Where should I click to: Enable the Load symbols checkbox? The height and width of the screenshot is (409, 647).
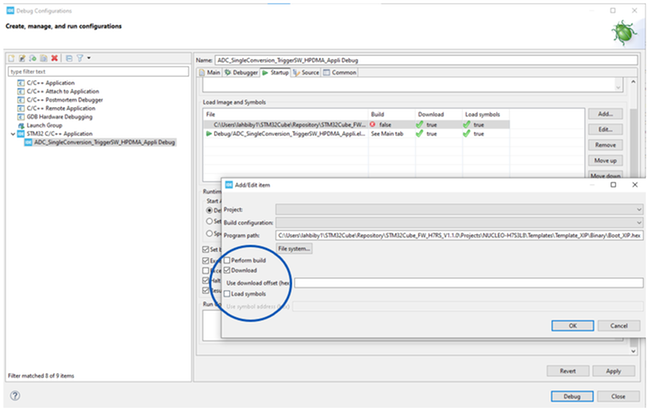[227, 294]
